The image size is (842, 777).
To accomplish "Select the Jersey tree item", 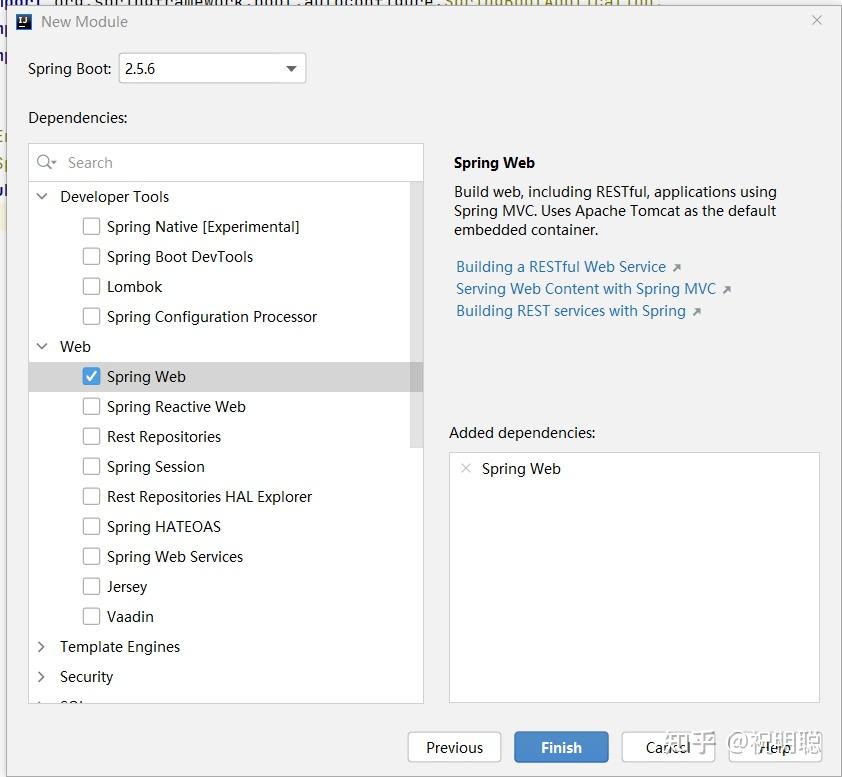I will pyautogui.click(x=127, y=586).
